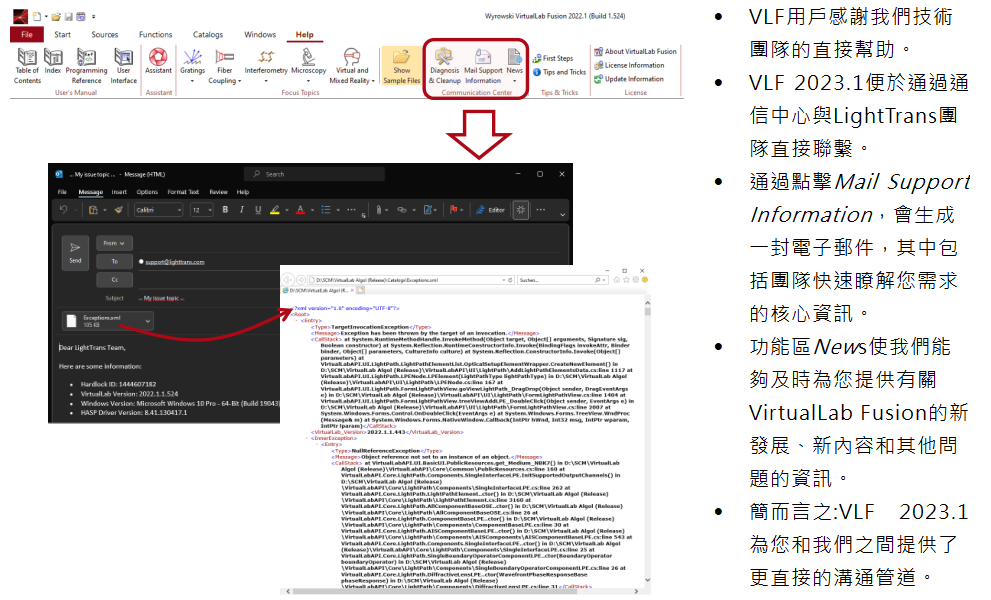Click the browser vertical scrollbar

[x=647, y=443]
